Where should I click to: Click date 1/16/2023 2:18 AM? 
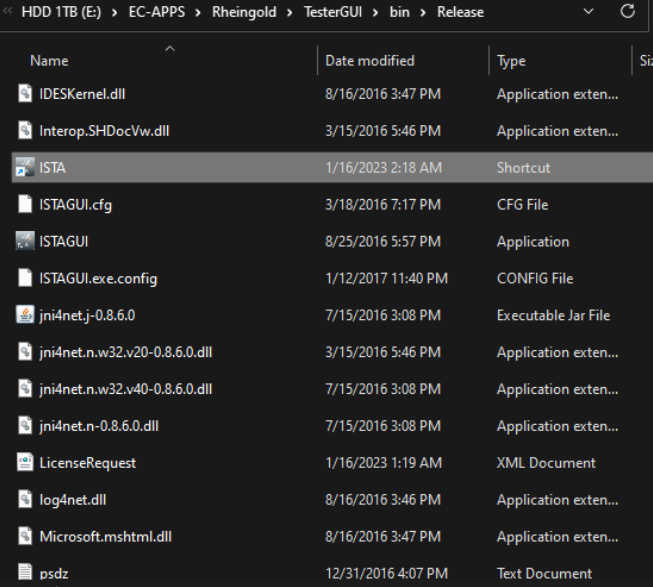click(383, 168)
